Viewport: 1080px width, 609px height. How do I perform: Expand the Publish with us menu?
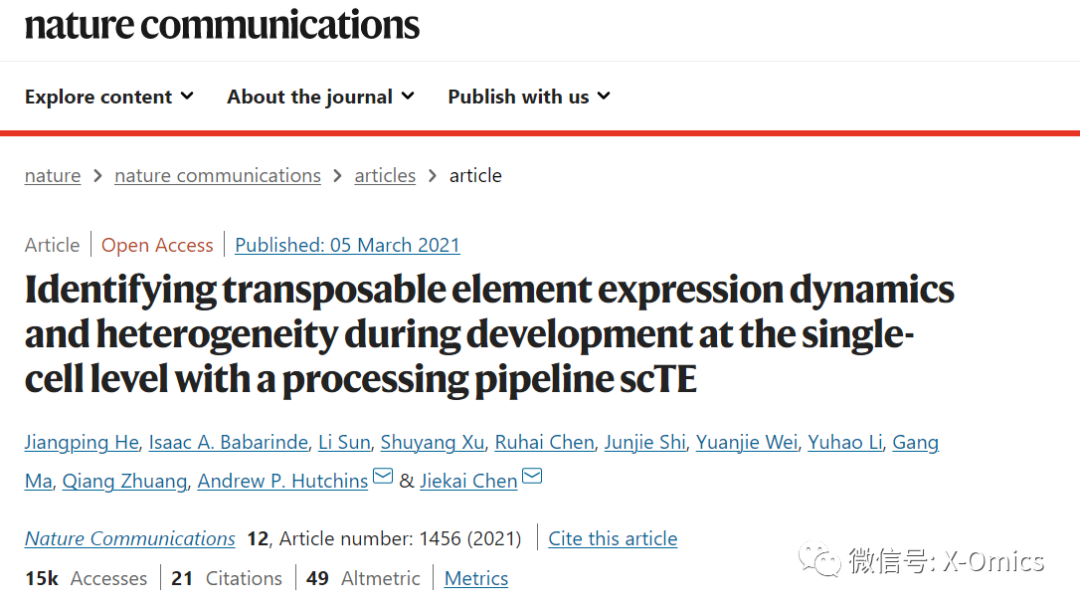(x=528, y=97)
